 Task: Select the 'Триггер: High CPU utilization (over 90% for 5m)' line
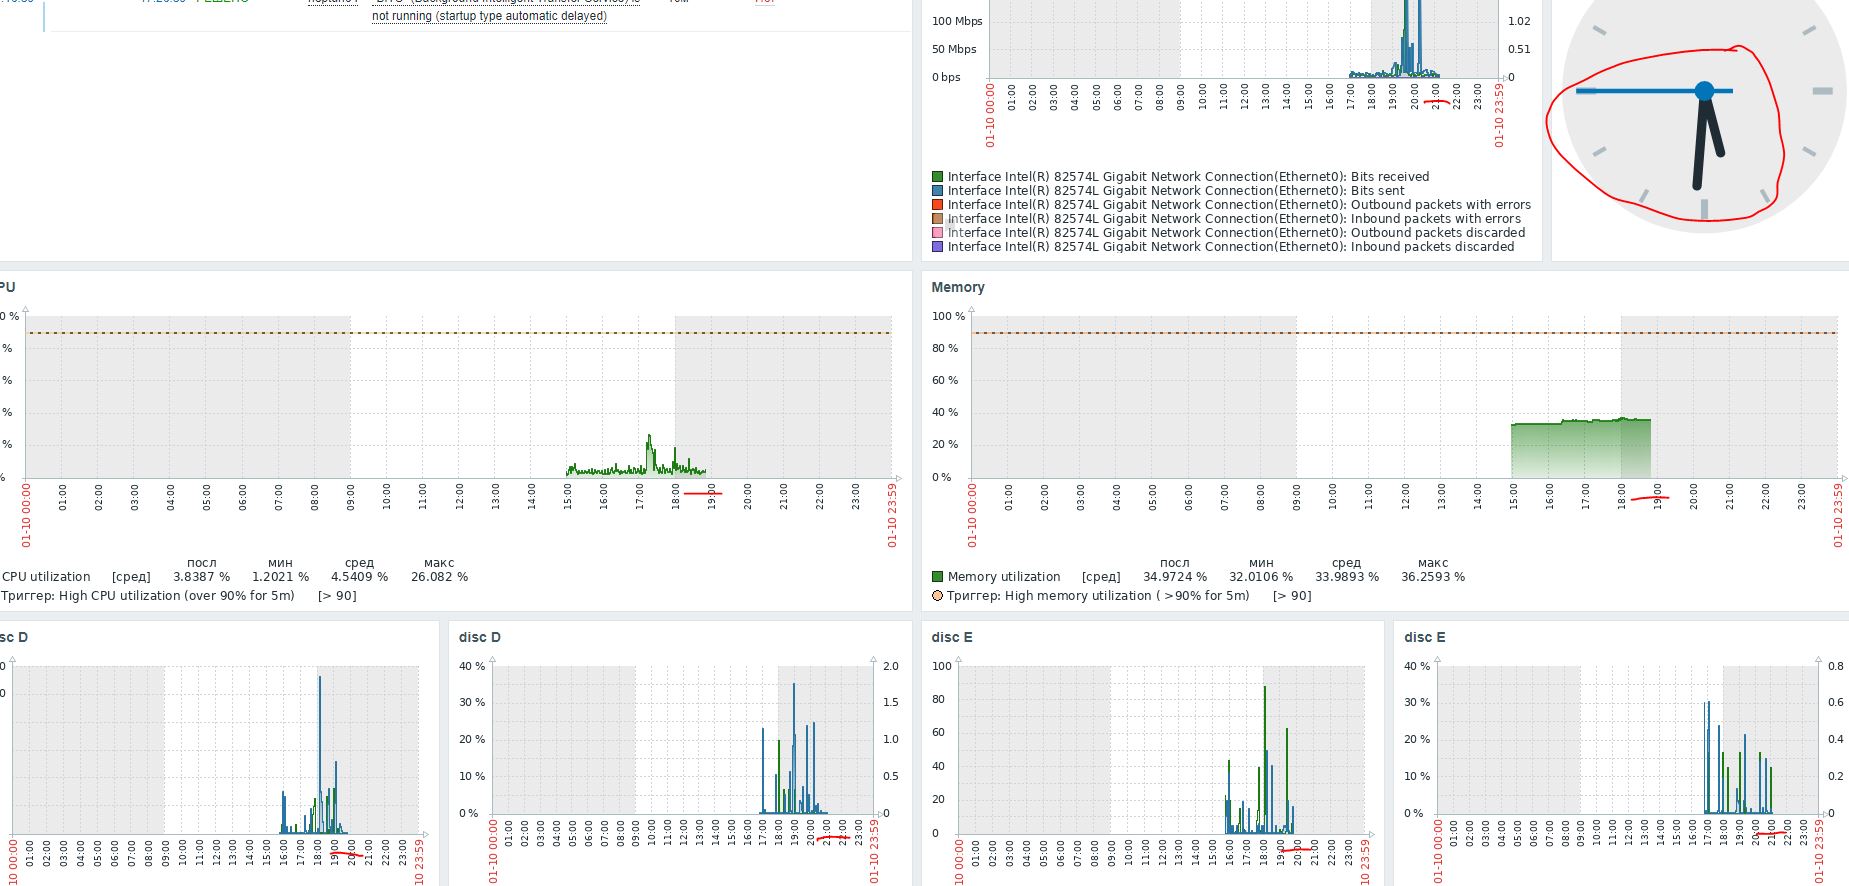click(148, 595)
